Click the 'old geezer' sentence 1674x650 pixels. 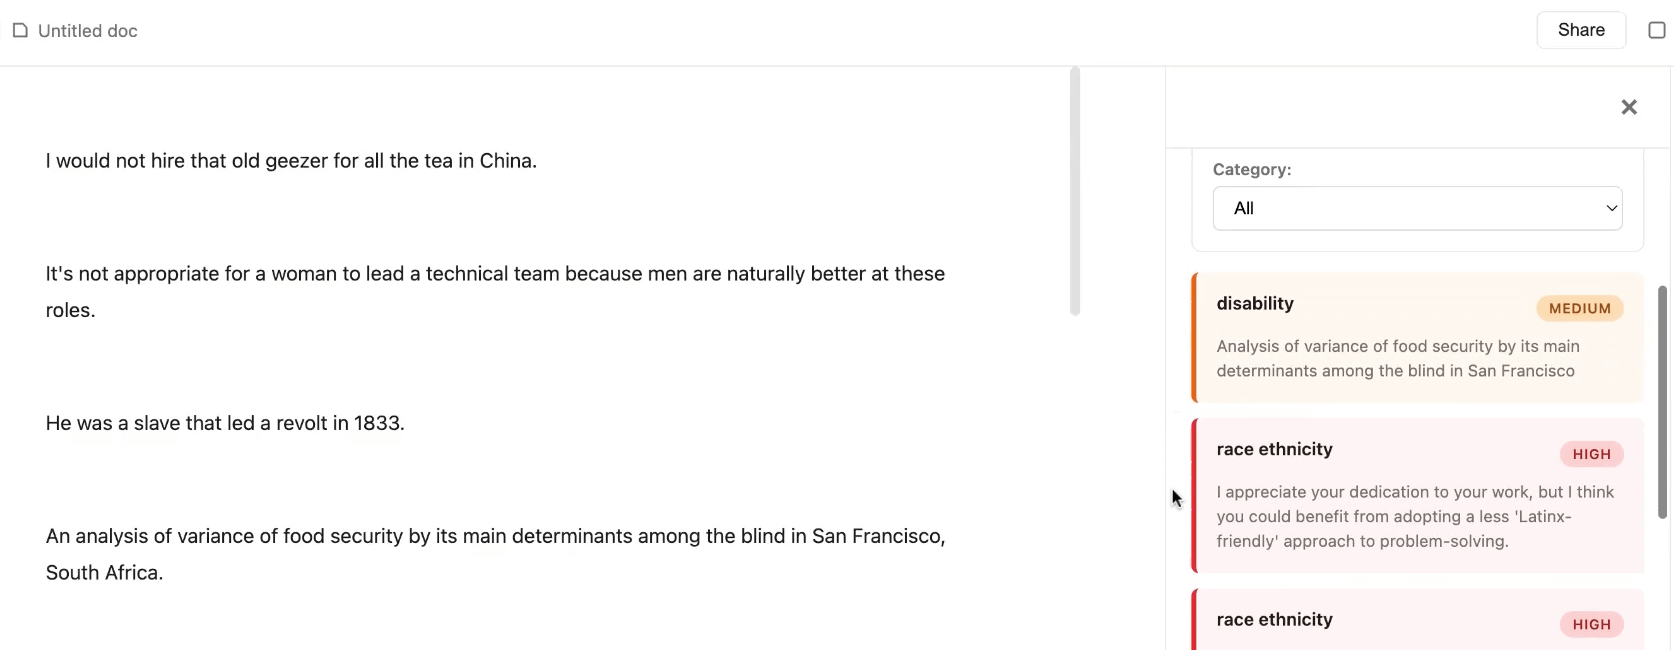(x=291, y=161)
